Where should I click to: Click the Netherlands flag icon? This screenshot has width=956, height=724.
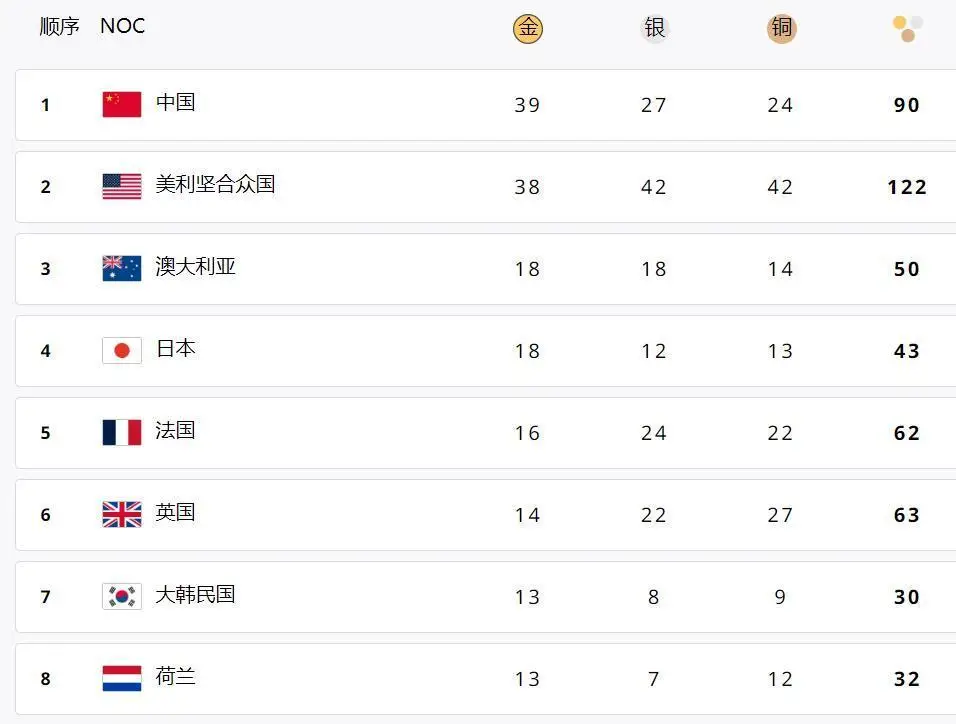[122, 678]
